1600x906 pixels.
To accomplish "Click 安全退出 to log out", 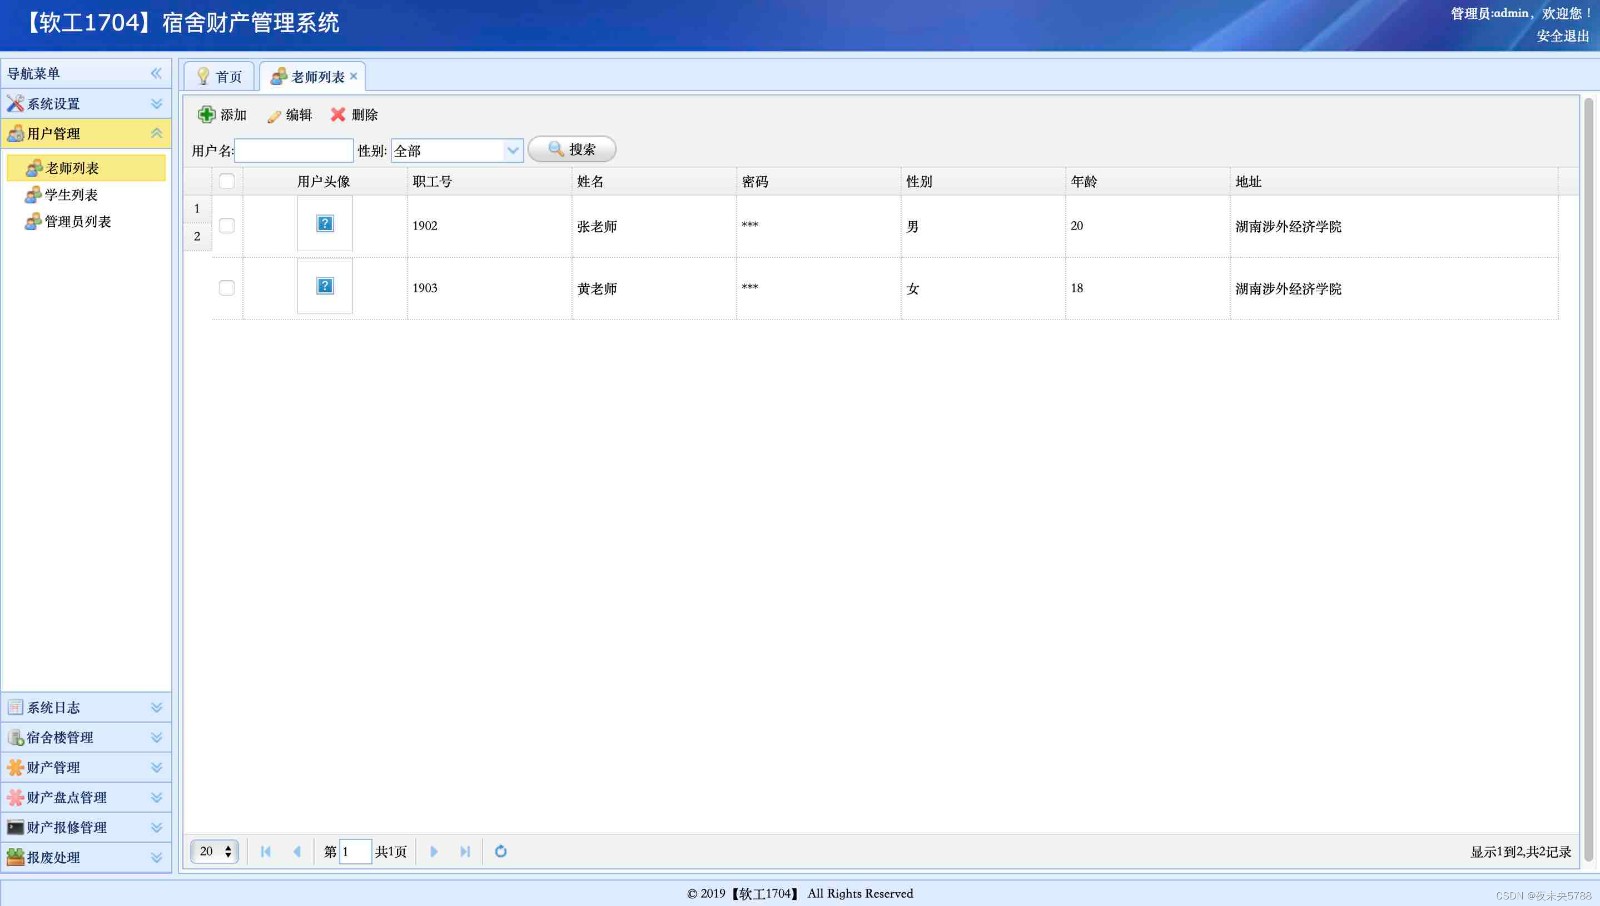I will click(1563, 36).
